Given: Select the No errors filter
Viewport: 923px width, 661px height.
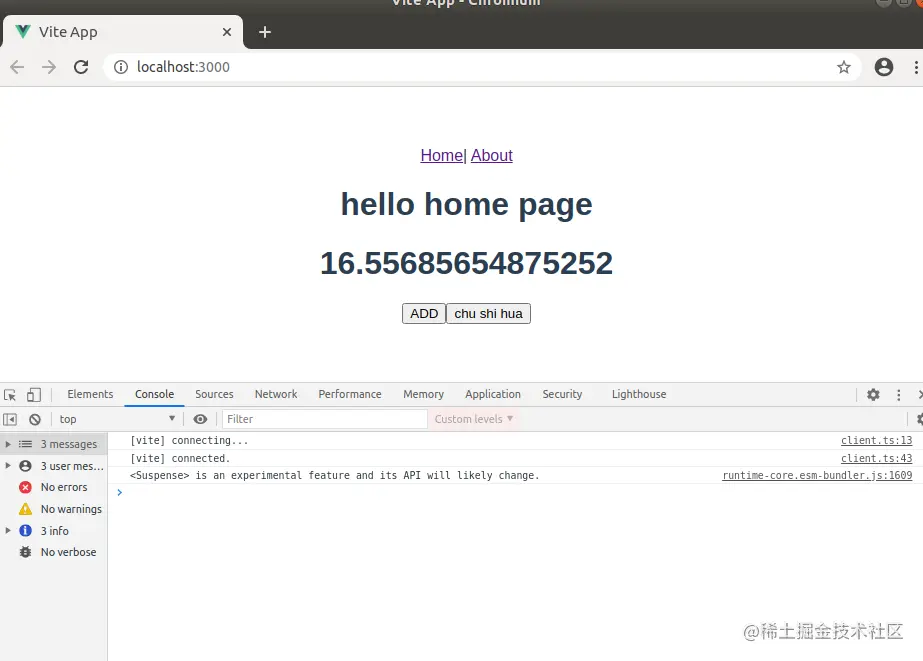Looking at the screenshot, I should [x=54, y=487].
